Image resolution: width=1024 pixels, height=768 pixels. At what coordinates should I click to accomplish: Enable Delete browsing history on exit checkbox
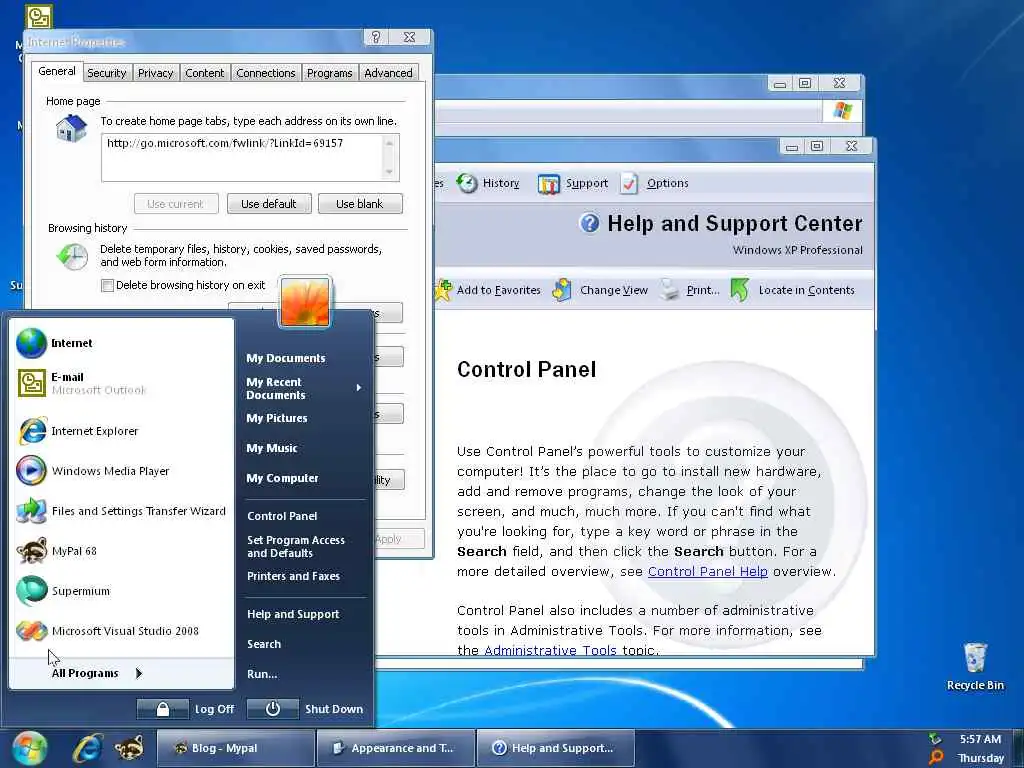pos(108,285)
